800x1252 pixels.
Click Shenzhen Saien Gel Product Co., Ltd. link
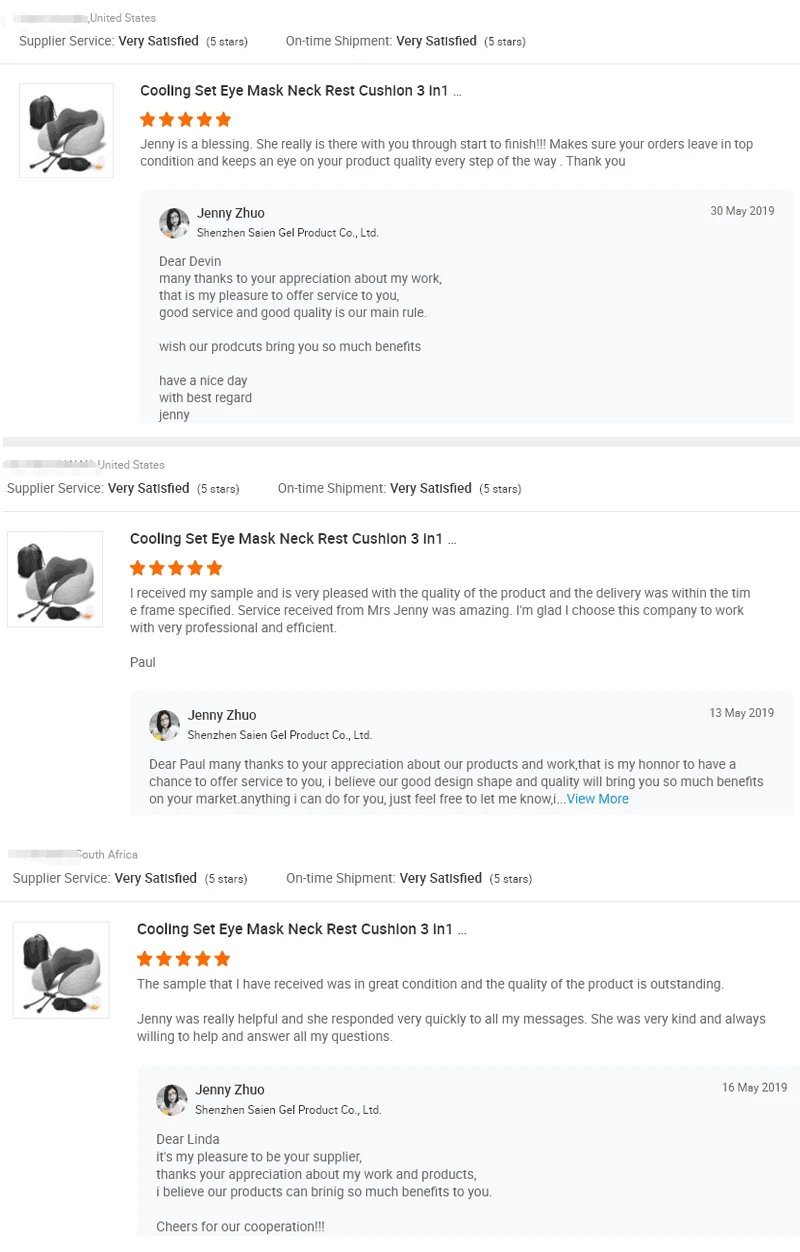coord(287,232)
